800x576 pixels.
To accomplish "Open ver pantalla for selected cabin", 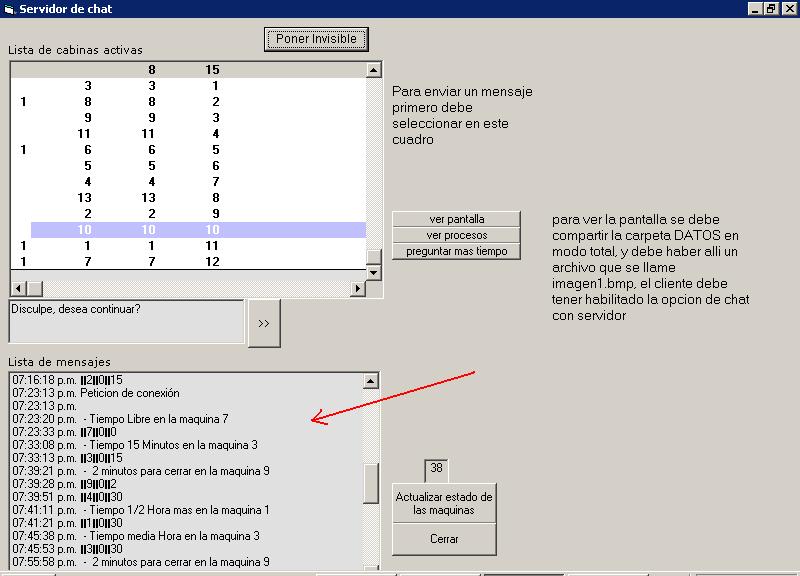I will click(456, 219).
